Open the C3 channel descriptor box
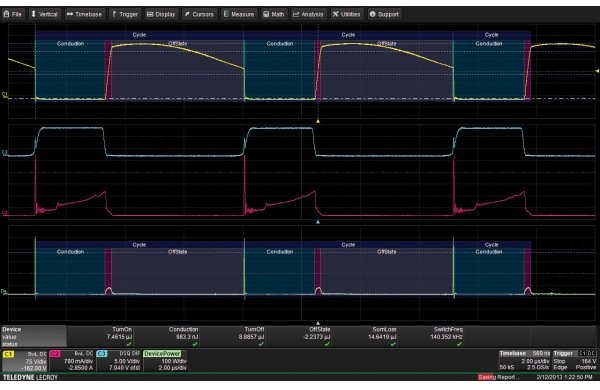 coord(119,361)
